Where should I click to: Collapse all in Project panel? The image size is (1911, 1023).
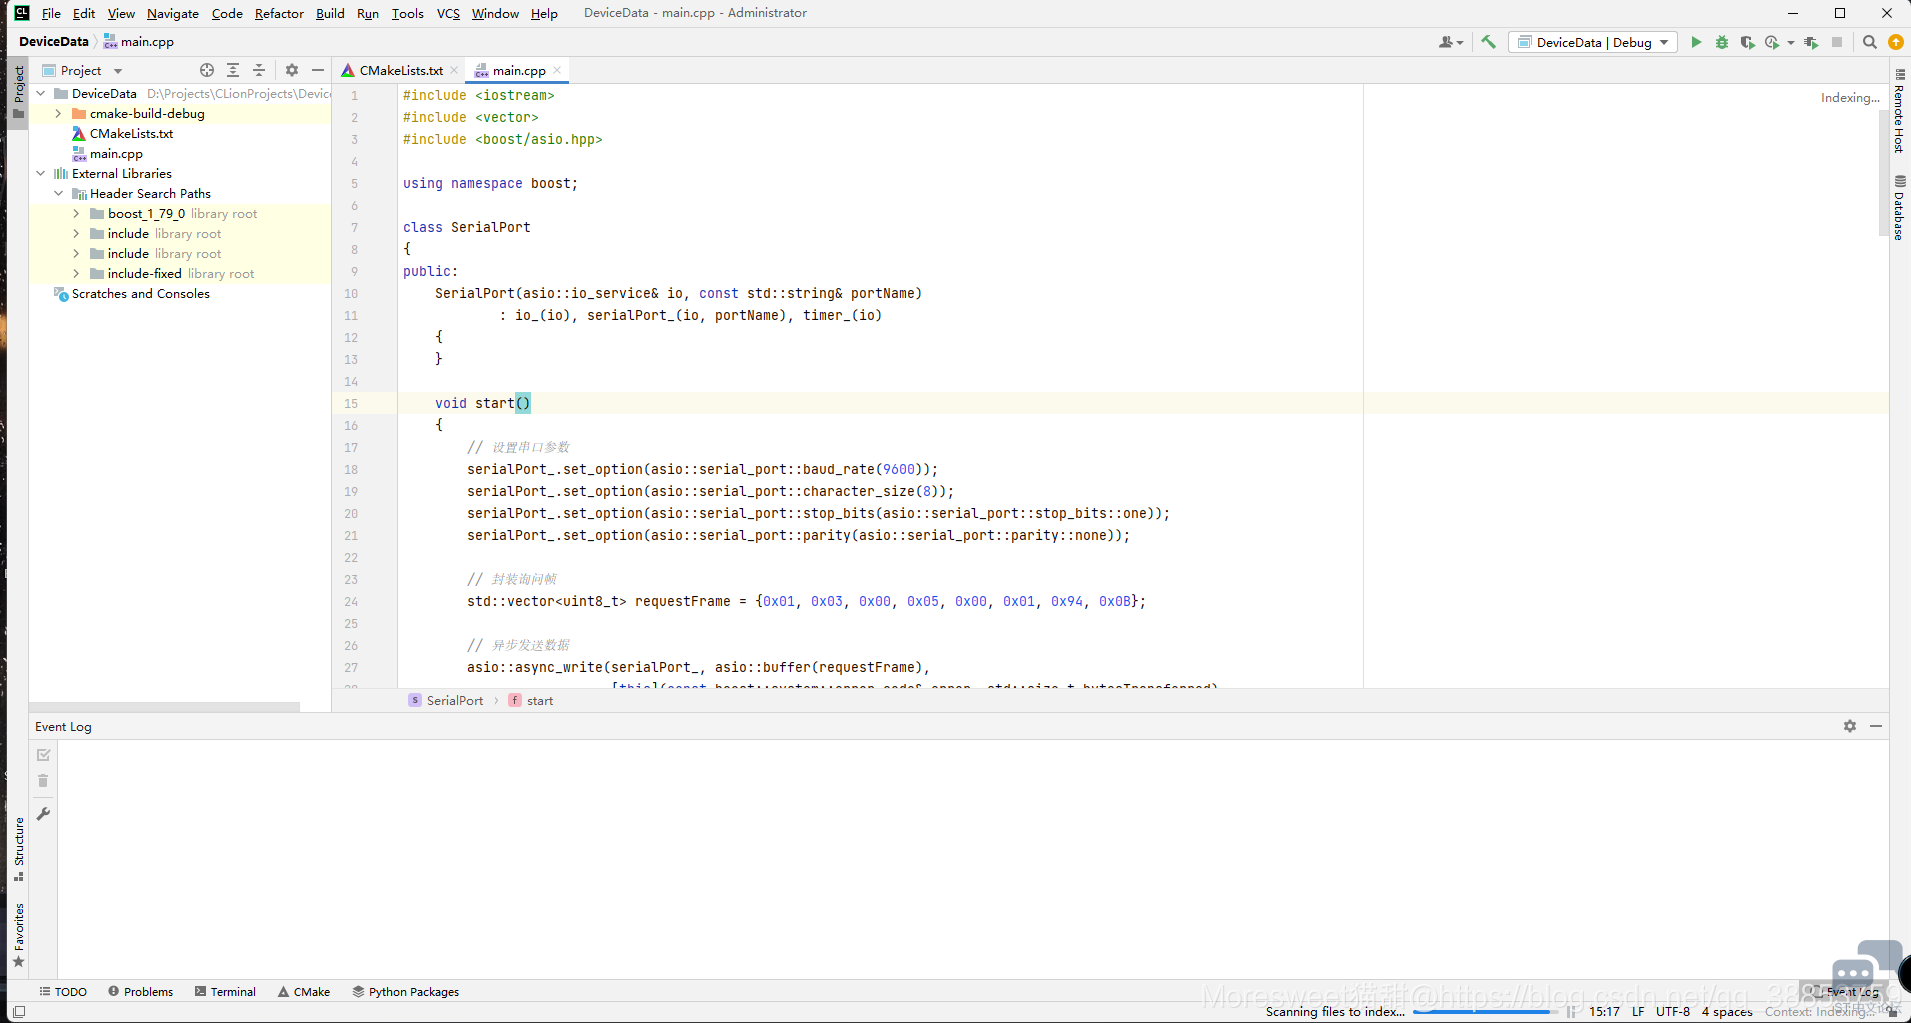(x=259, y=70)
